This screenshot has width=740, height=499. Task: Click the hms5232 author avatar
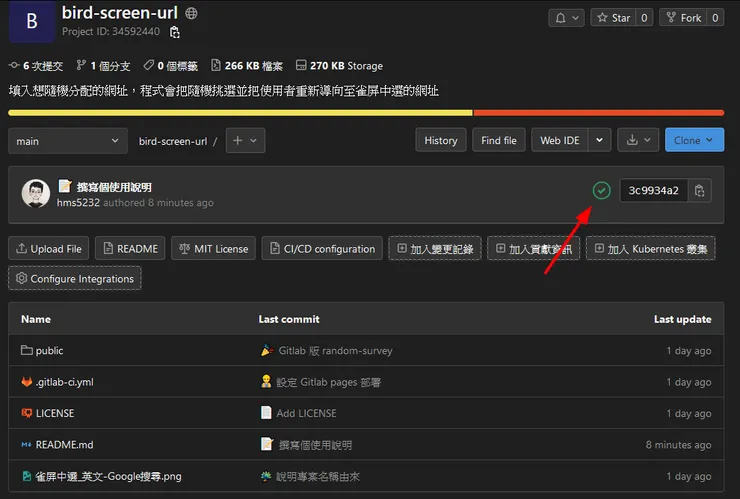(x=36, y=194)
